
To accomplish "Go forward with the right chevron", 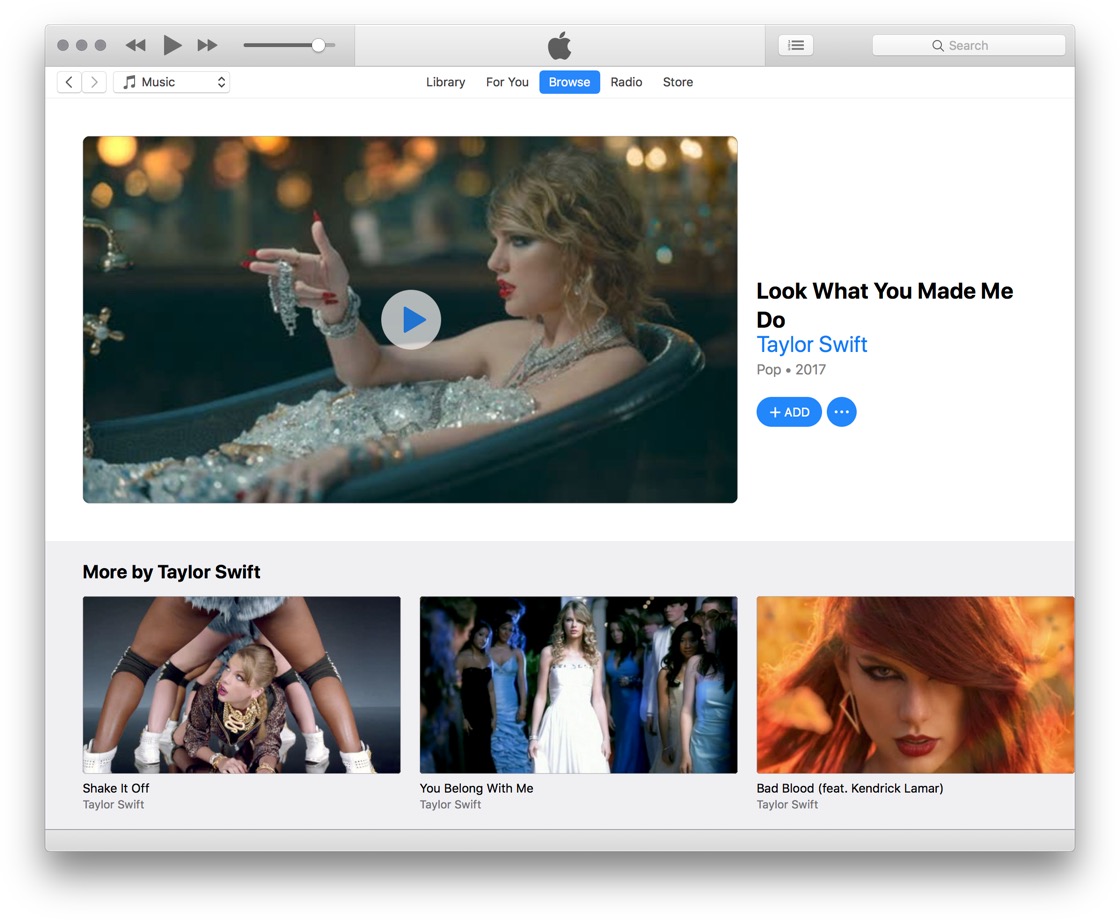I will [x=94, y=82].
